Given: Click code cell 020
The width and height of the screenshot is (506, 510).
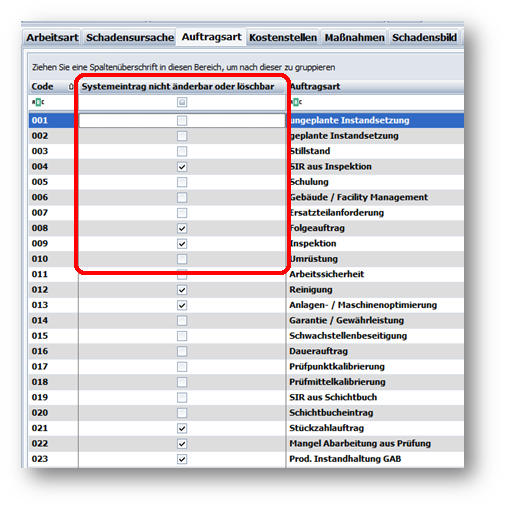Looking at the screenshot, I should click(x=53, y=413).
